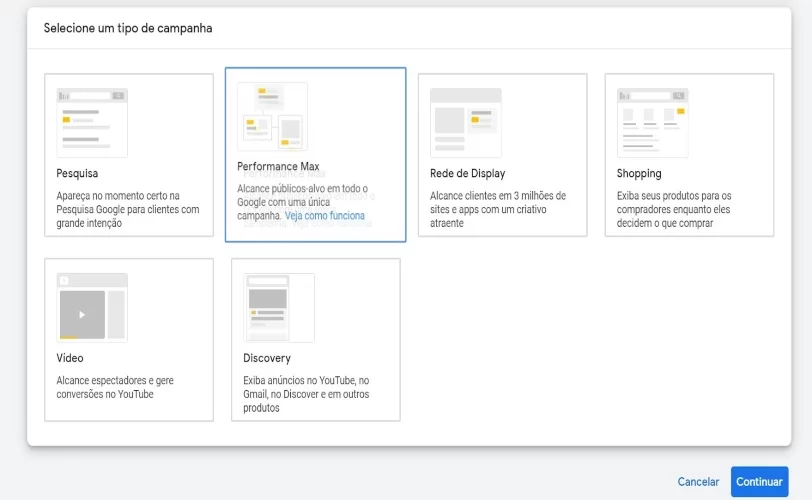Click the Performance Max illustration icon
812x500 pixels.
[272, 116]
